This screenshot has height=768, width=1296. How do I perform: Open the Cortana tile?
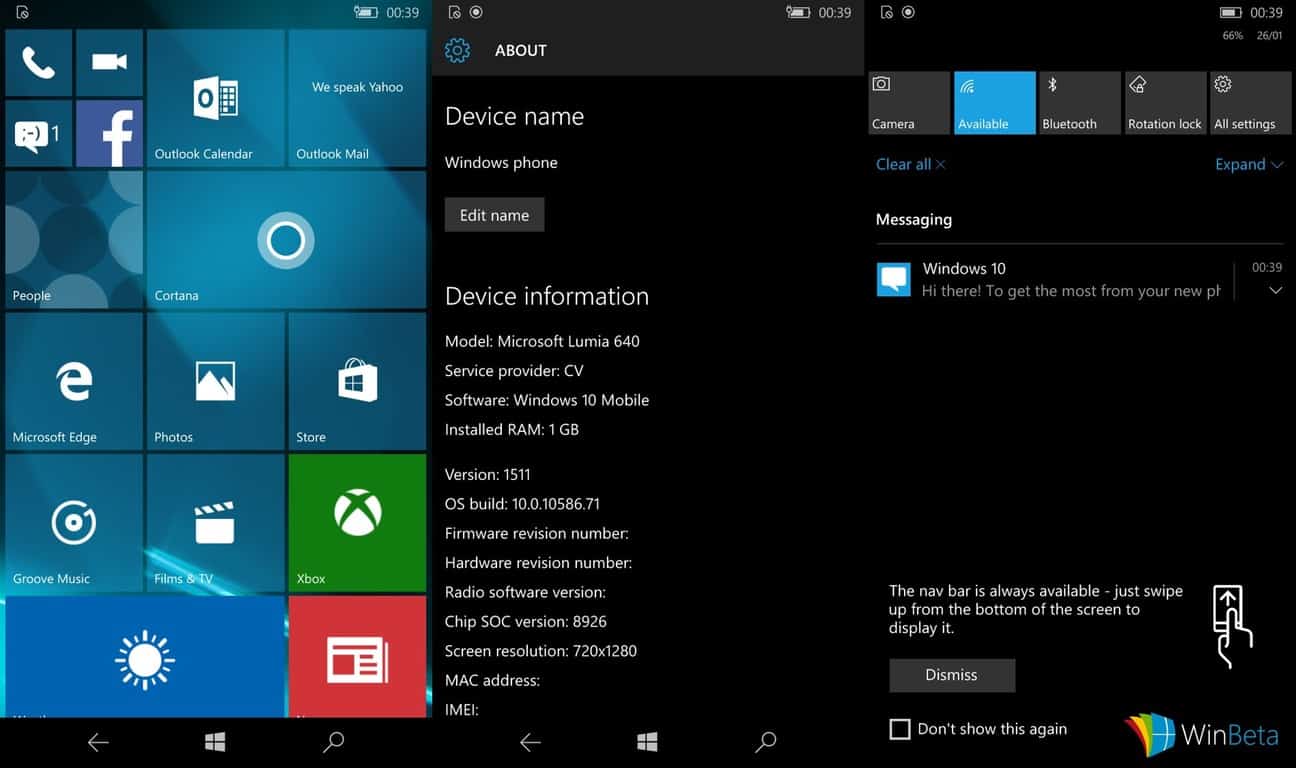coord(286,240)
